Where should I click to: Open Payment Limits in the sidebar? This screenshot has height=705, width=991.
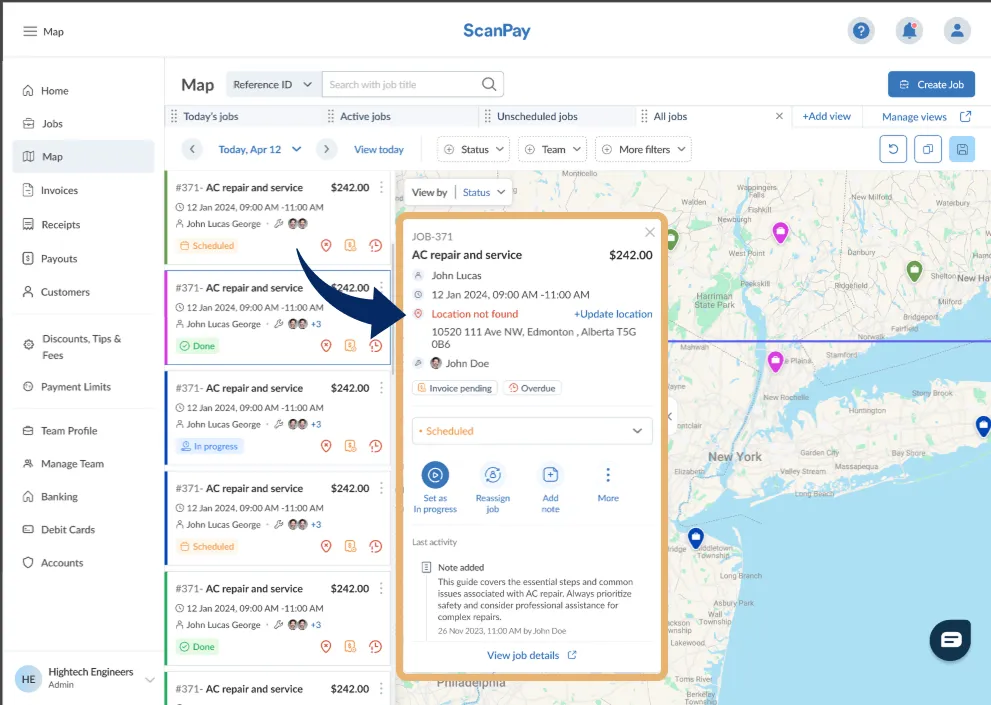click(x=83, y=387)
